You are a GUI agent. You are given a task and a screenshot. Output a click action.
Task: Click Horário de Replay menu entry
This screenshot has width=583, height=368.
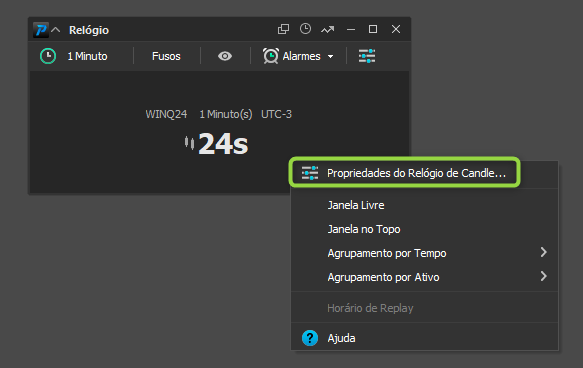coord(424,308)
